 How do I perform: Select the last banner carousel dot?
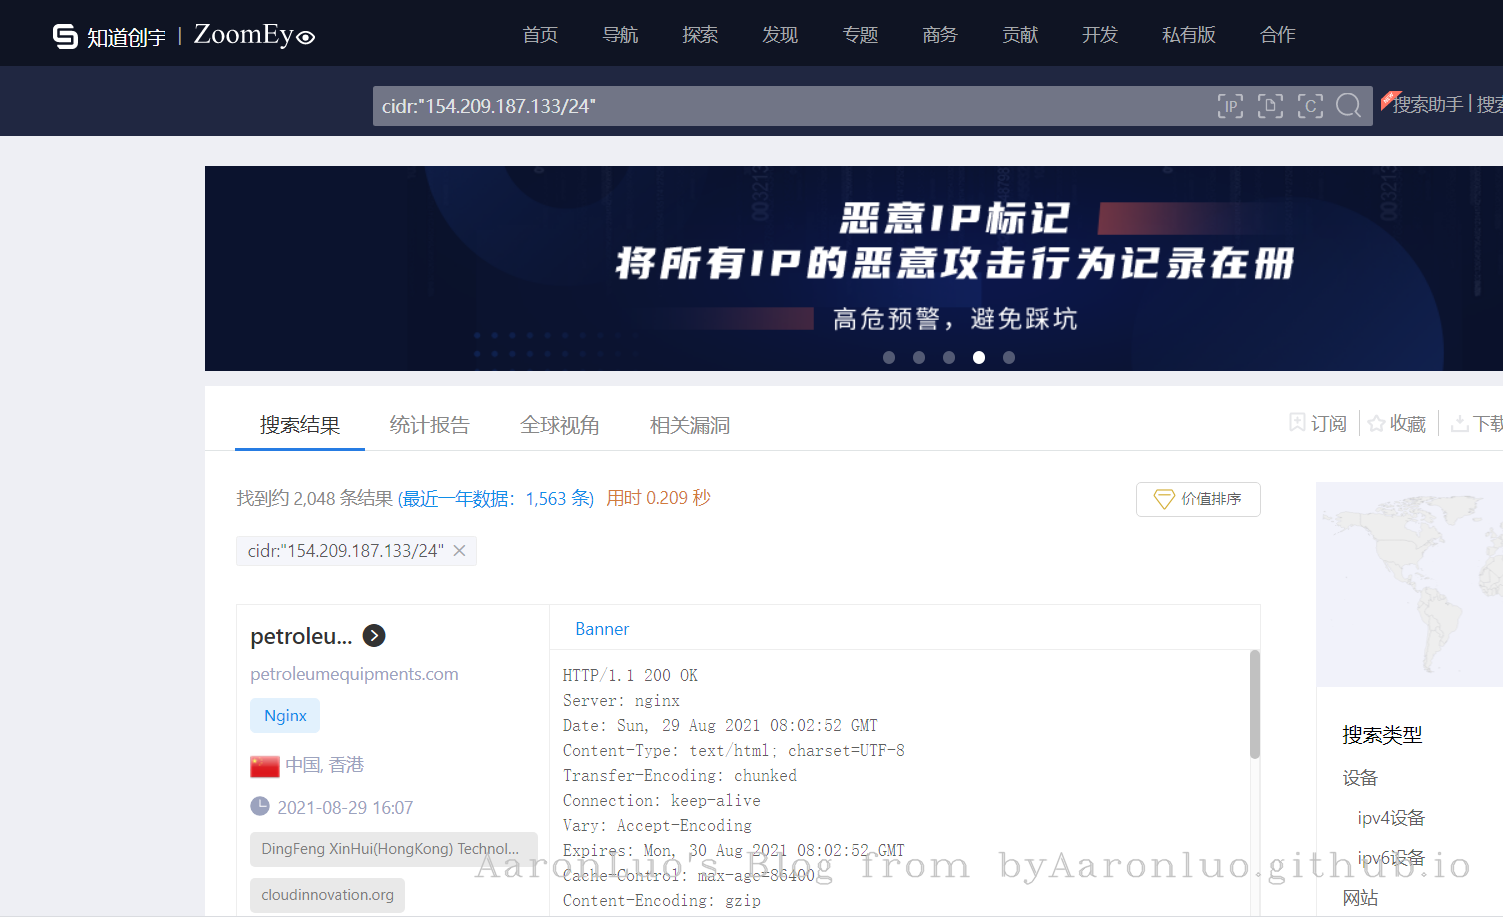(x=1009, y=357)
